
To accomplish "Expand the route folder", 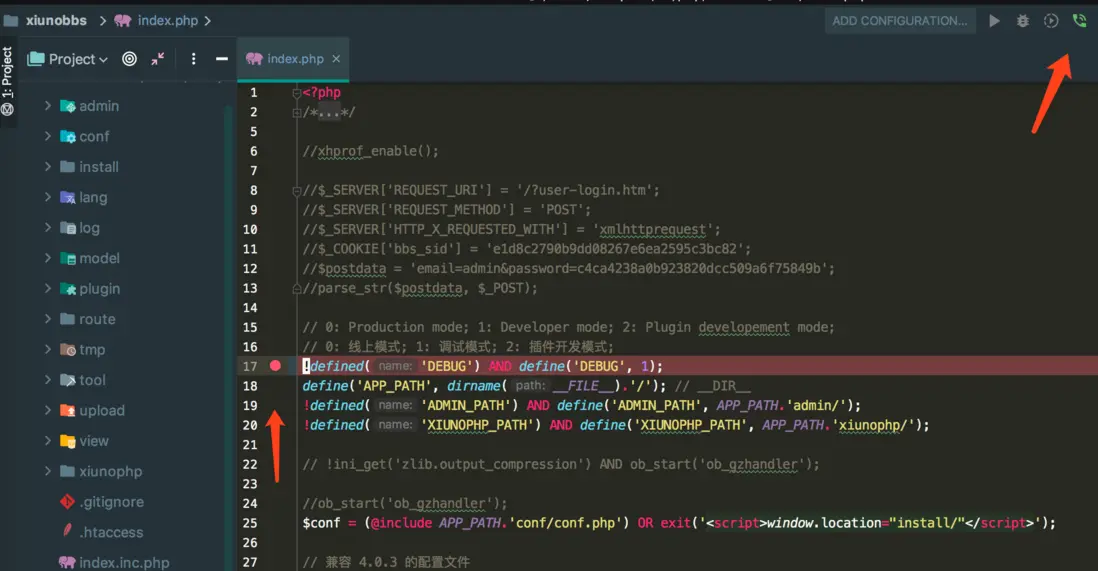I will pos(48,319).
